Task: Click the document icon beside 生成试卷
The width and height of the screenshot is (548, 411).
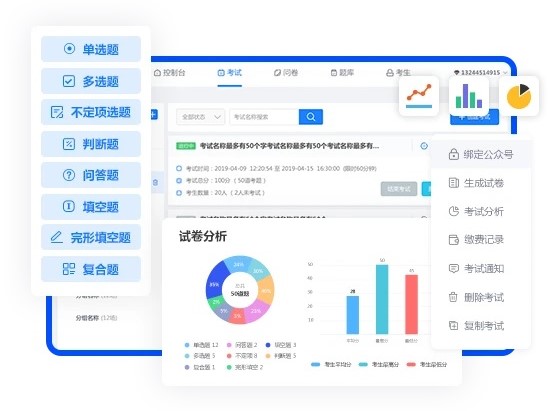Action: coord(453,183)
